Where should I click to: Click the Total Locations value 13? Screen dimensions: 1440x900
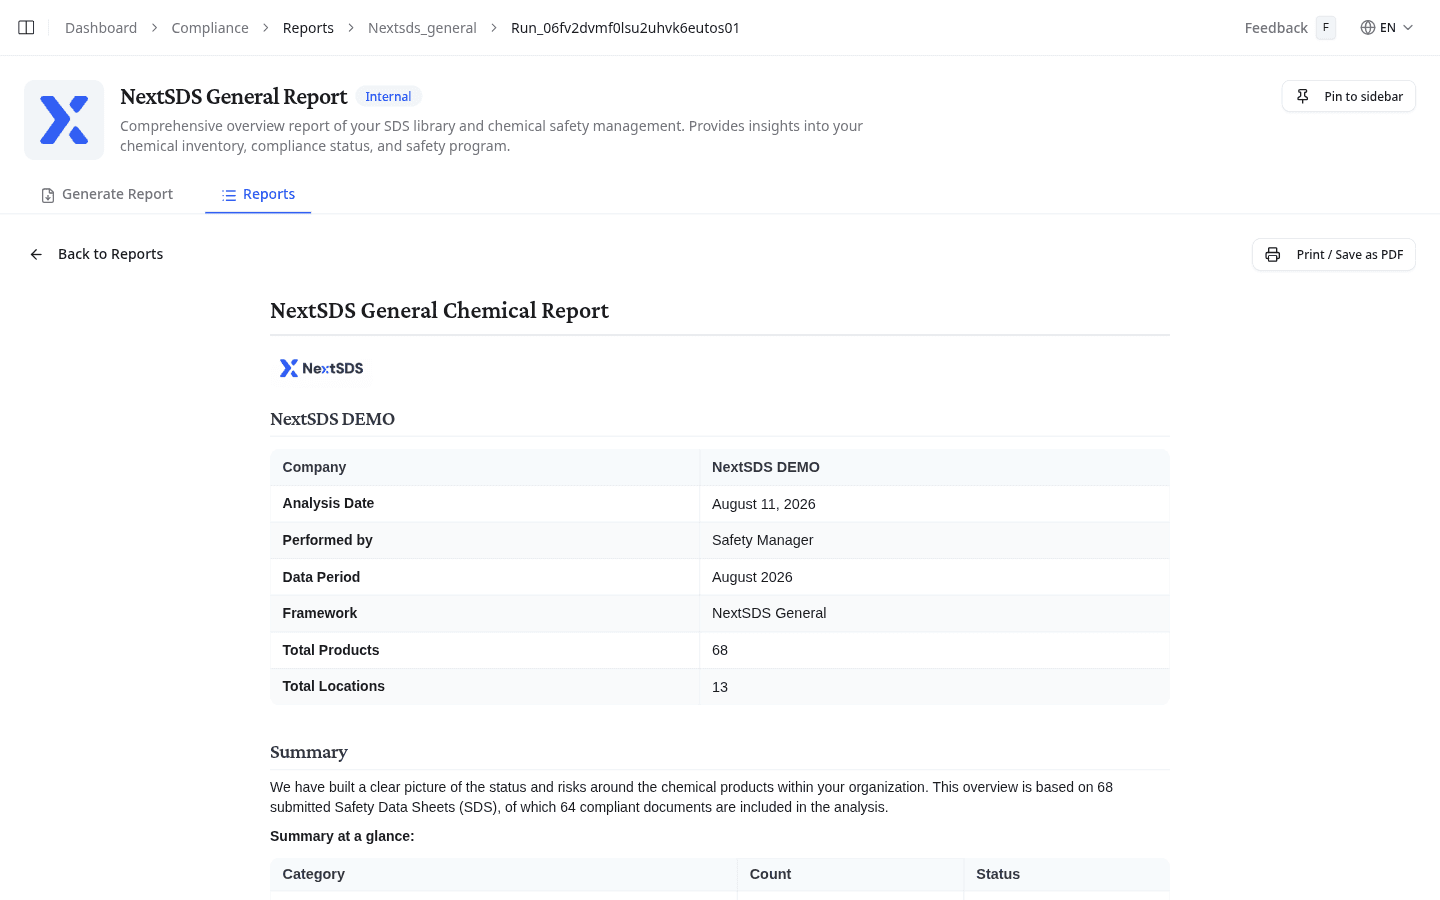click(720, 687)
